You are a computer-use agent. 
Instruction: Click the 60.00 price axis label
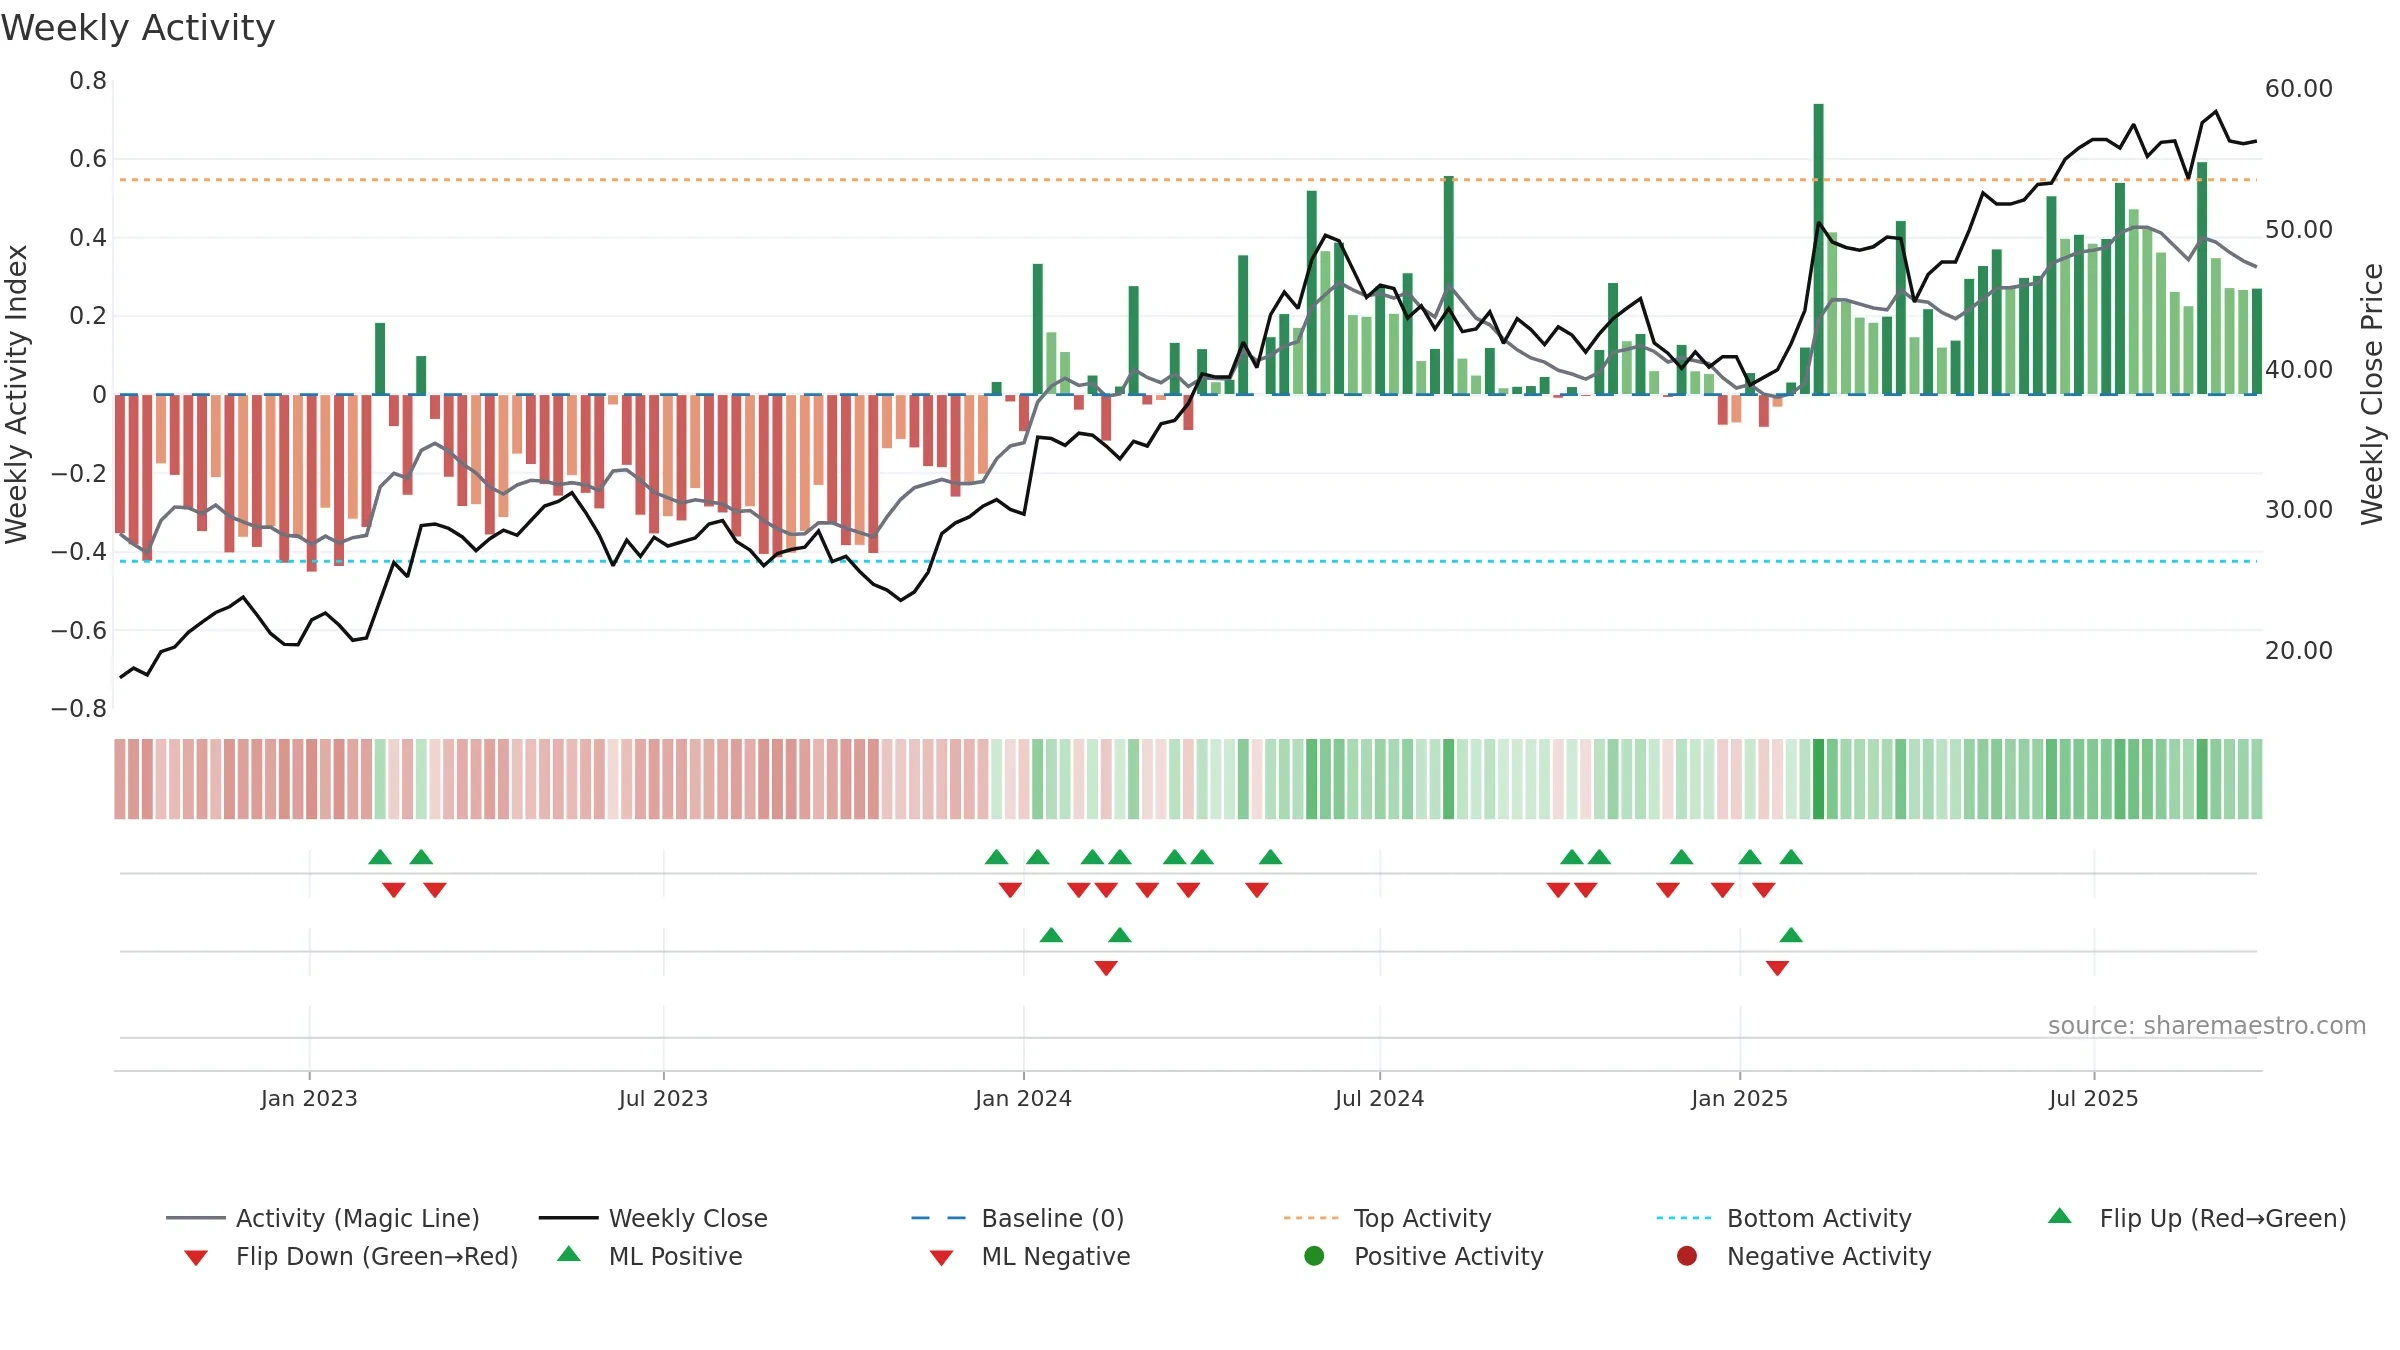point(2298,89)
